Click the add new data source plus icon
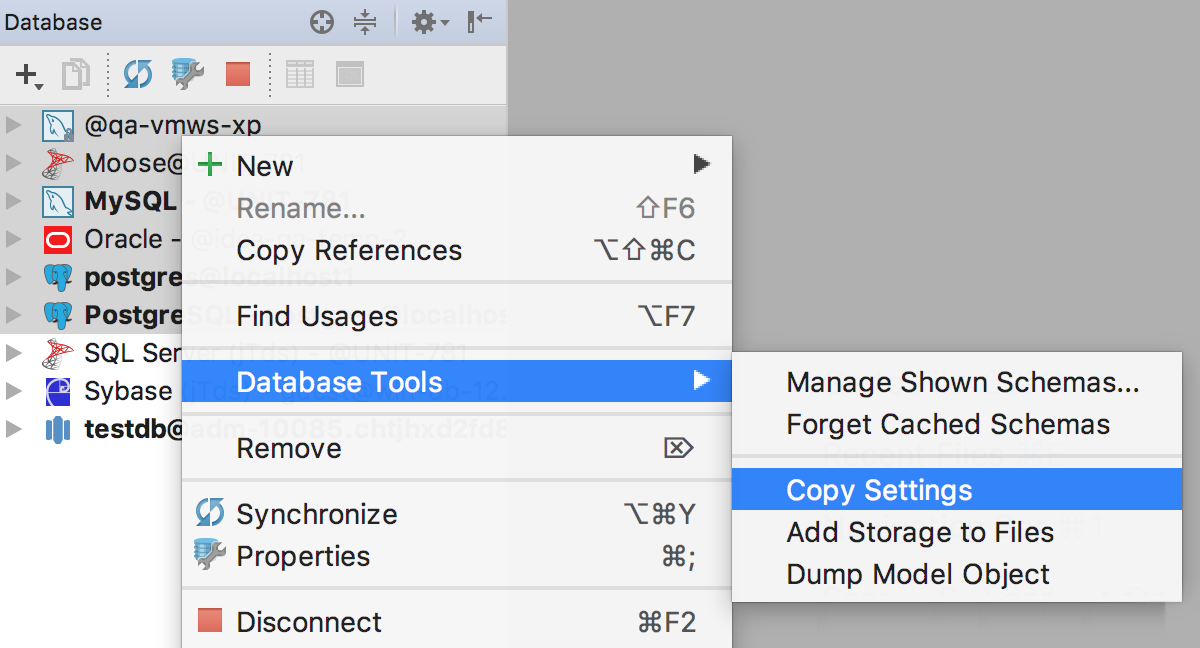This screenshot has height=648, width=1200. [28, 74]
